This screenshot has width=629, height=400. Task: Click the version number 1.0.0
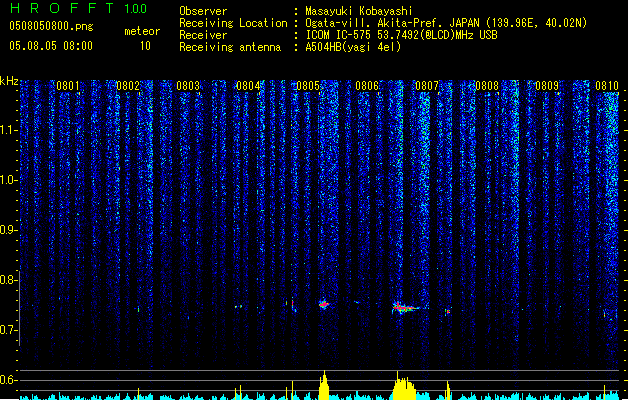coord(136,9)
